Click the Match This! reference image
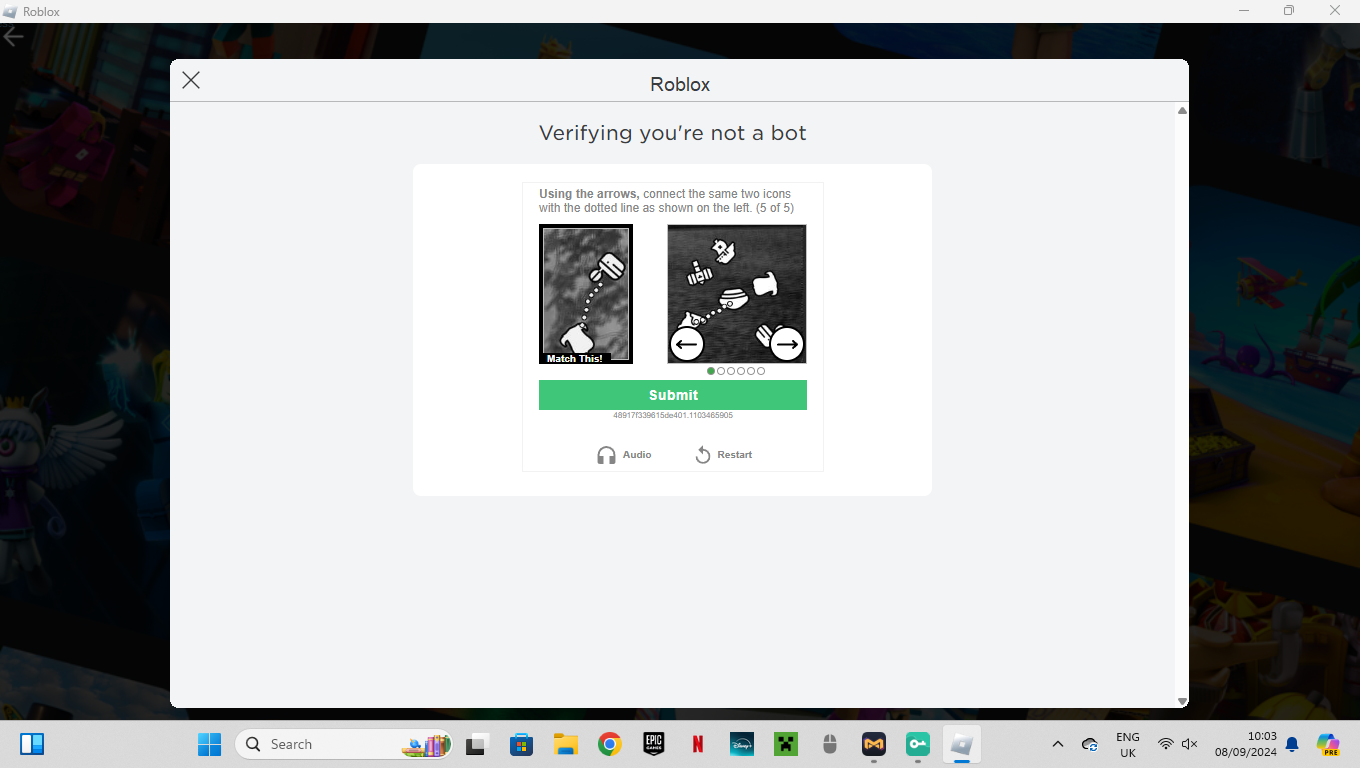 click(586, 294)
